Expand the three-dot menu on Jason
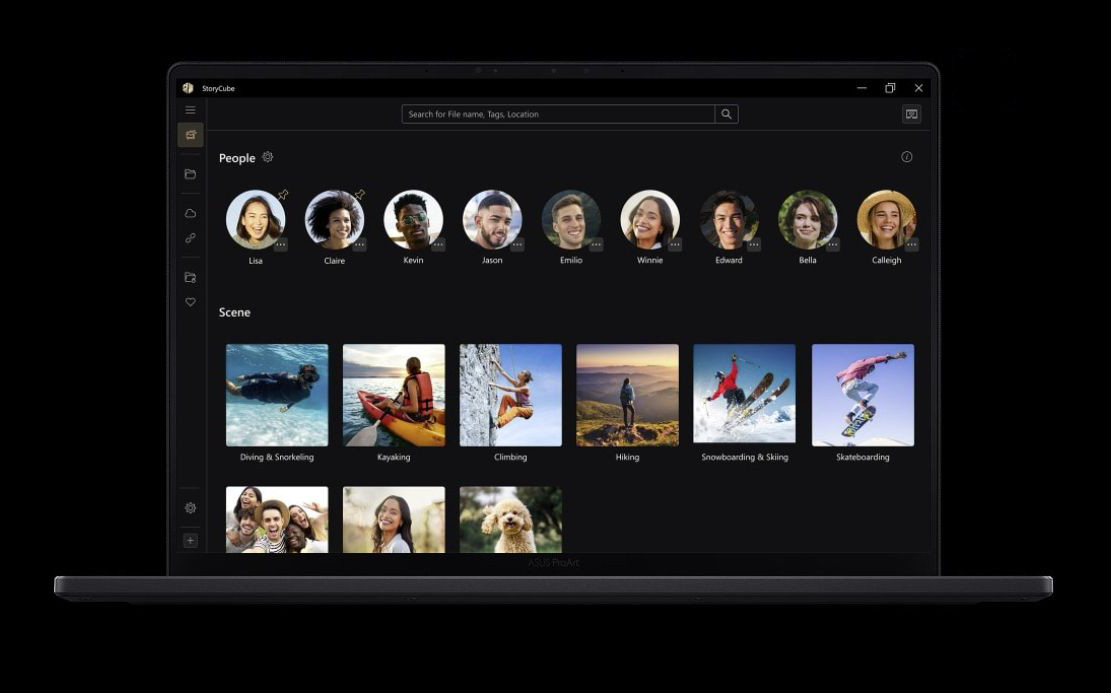 pyautogui.click(x=517, y=245)
